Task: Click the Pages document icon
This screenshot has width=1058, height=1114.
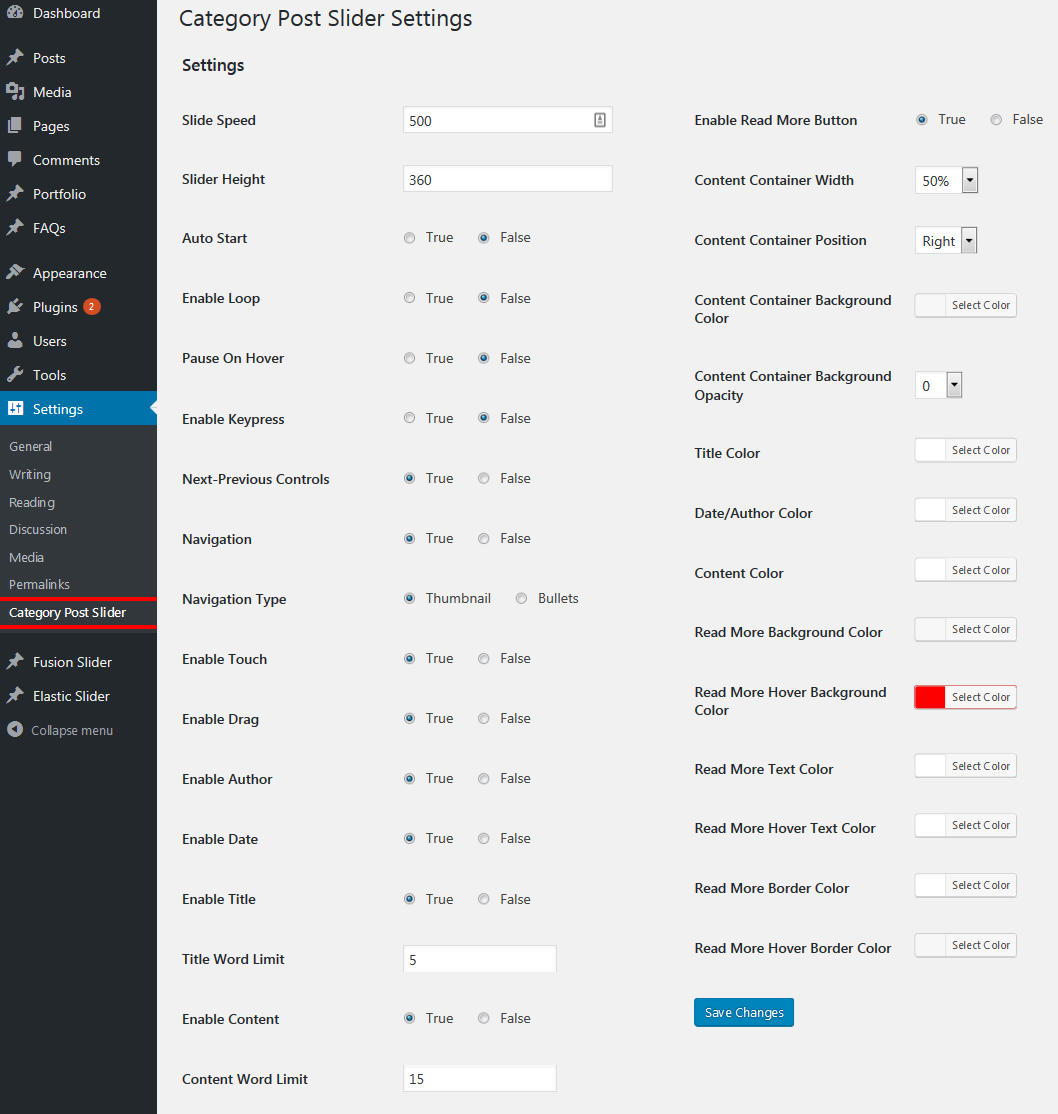Action: 15,126
